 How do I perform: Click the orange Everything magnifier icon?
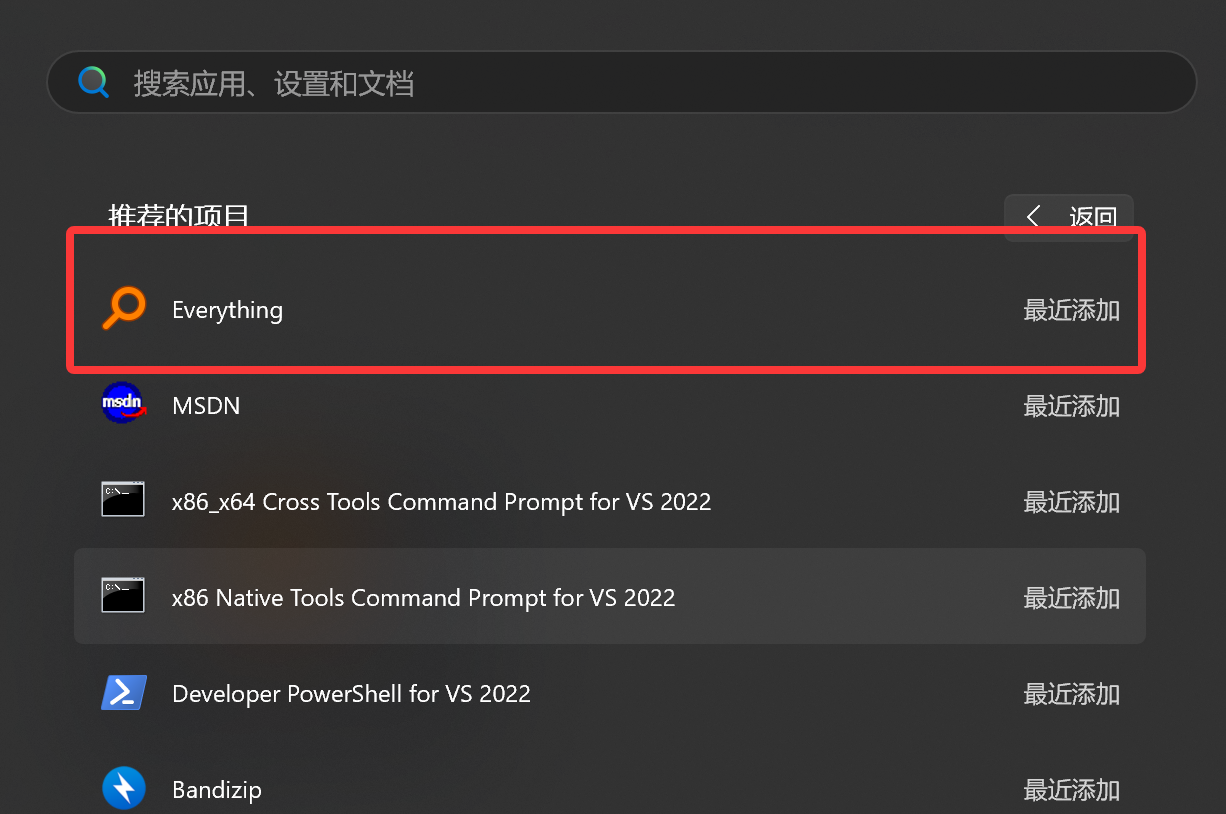[x=123, y=309]
